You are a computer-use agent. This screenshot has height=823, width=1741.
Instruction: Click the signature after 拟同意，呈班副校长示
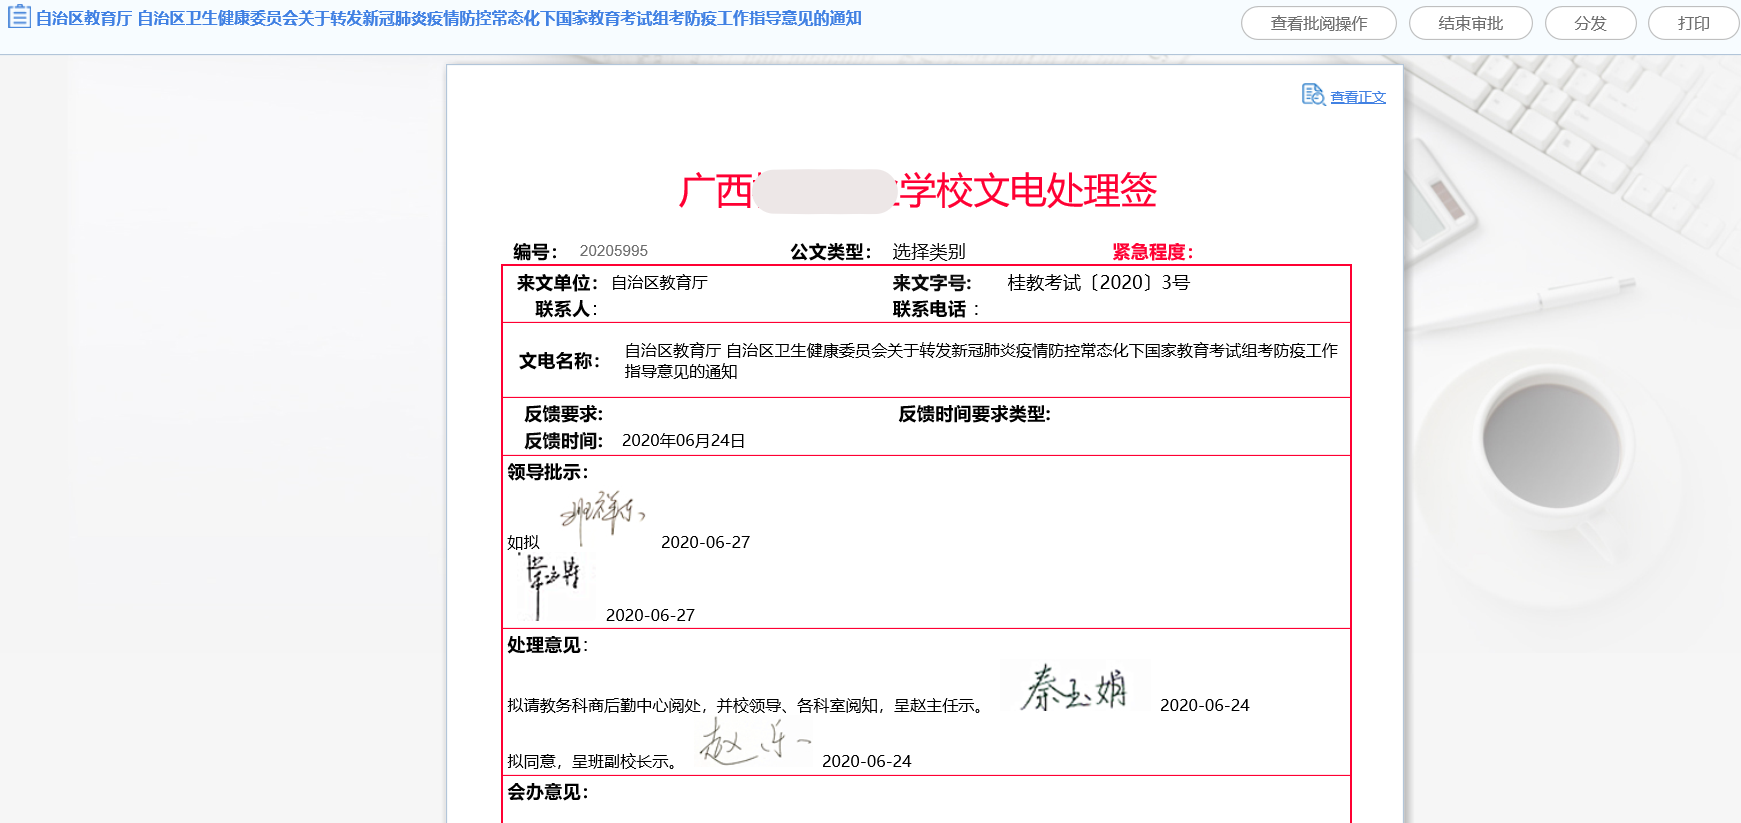[752, 744]
